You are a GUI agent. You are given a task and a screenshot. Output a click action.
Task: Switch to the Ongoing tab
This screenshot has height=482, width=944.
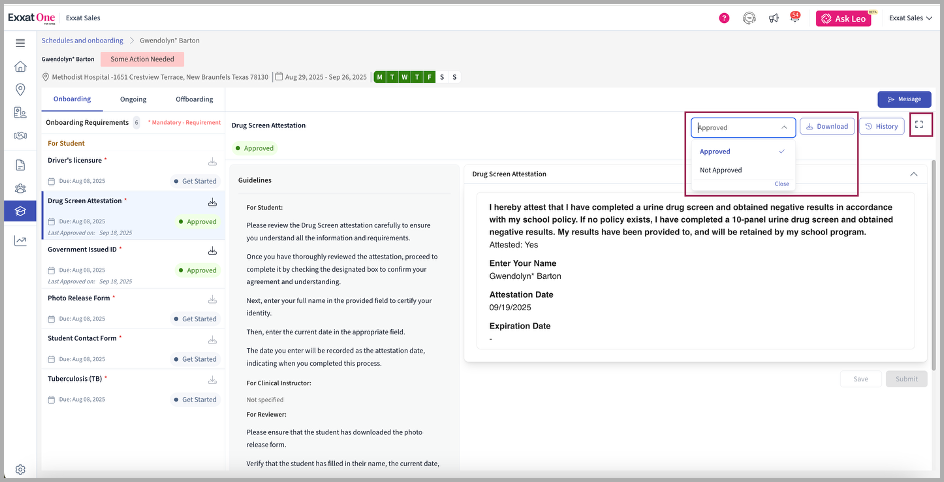[133, 99]
